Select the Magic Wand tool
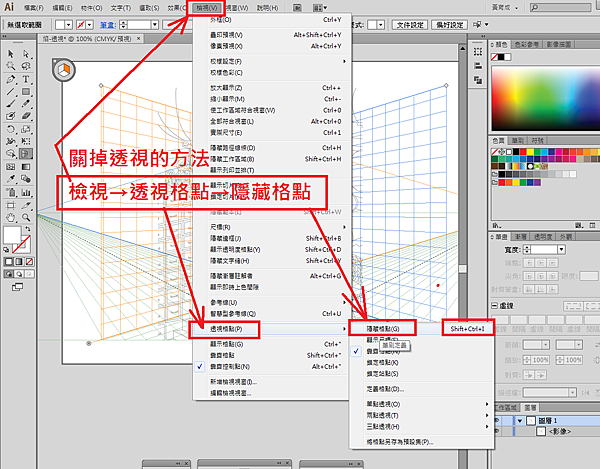This screenshot has height=469, width=600. coord(11,66)
